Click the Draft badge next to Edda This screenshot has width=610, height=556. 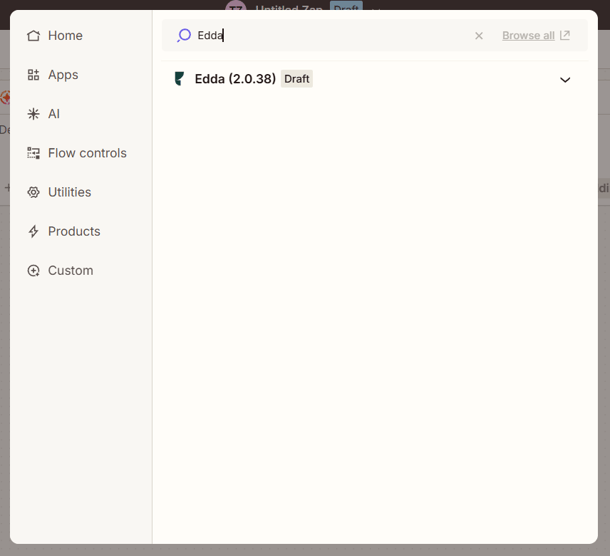point(297,79)
